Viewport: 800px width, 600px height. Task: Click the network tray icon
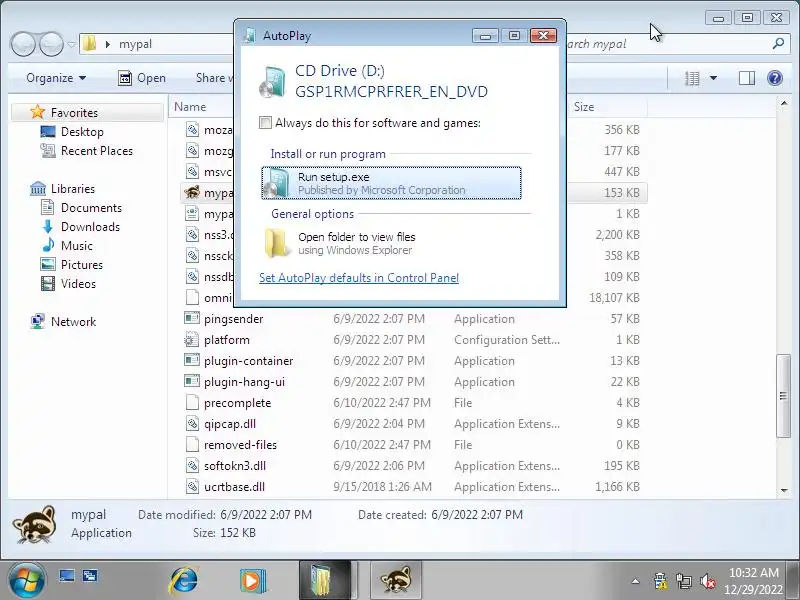pyautogui.click(x=684, y=581)
